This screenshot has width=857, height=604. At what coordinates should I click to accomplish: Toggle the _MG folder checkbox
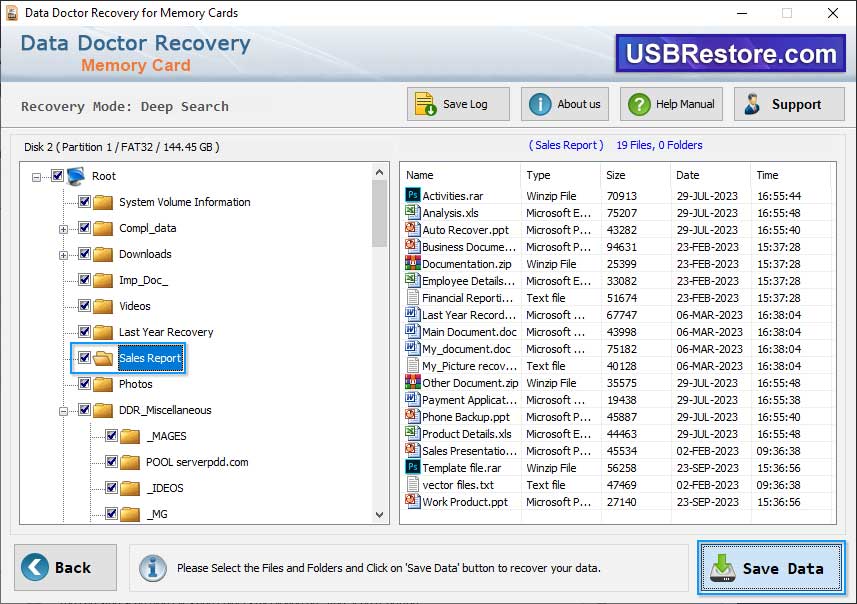[x=111, y=514]
